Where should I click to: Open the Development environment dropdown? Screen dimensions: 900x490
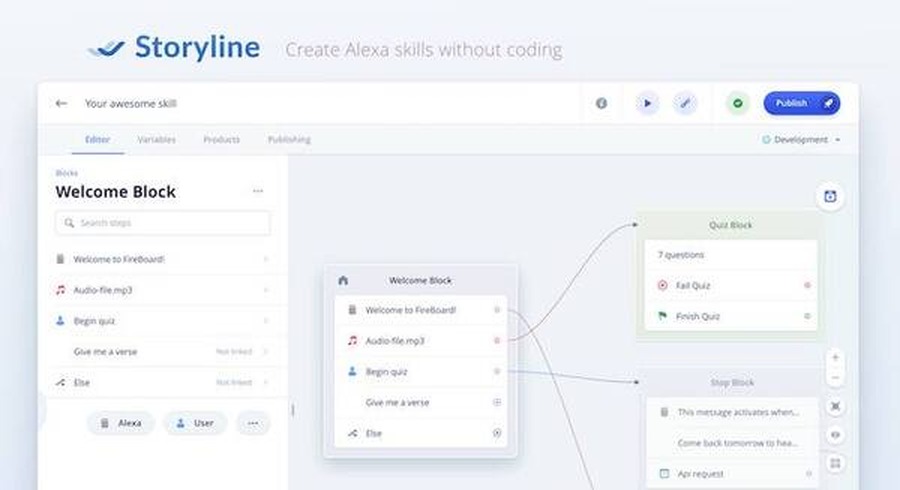(x=801, y=140)
